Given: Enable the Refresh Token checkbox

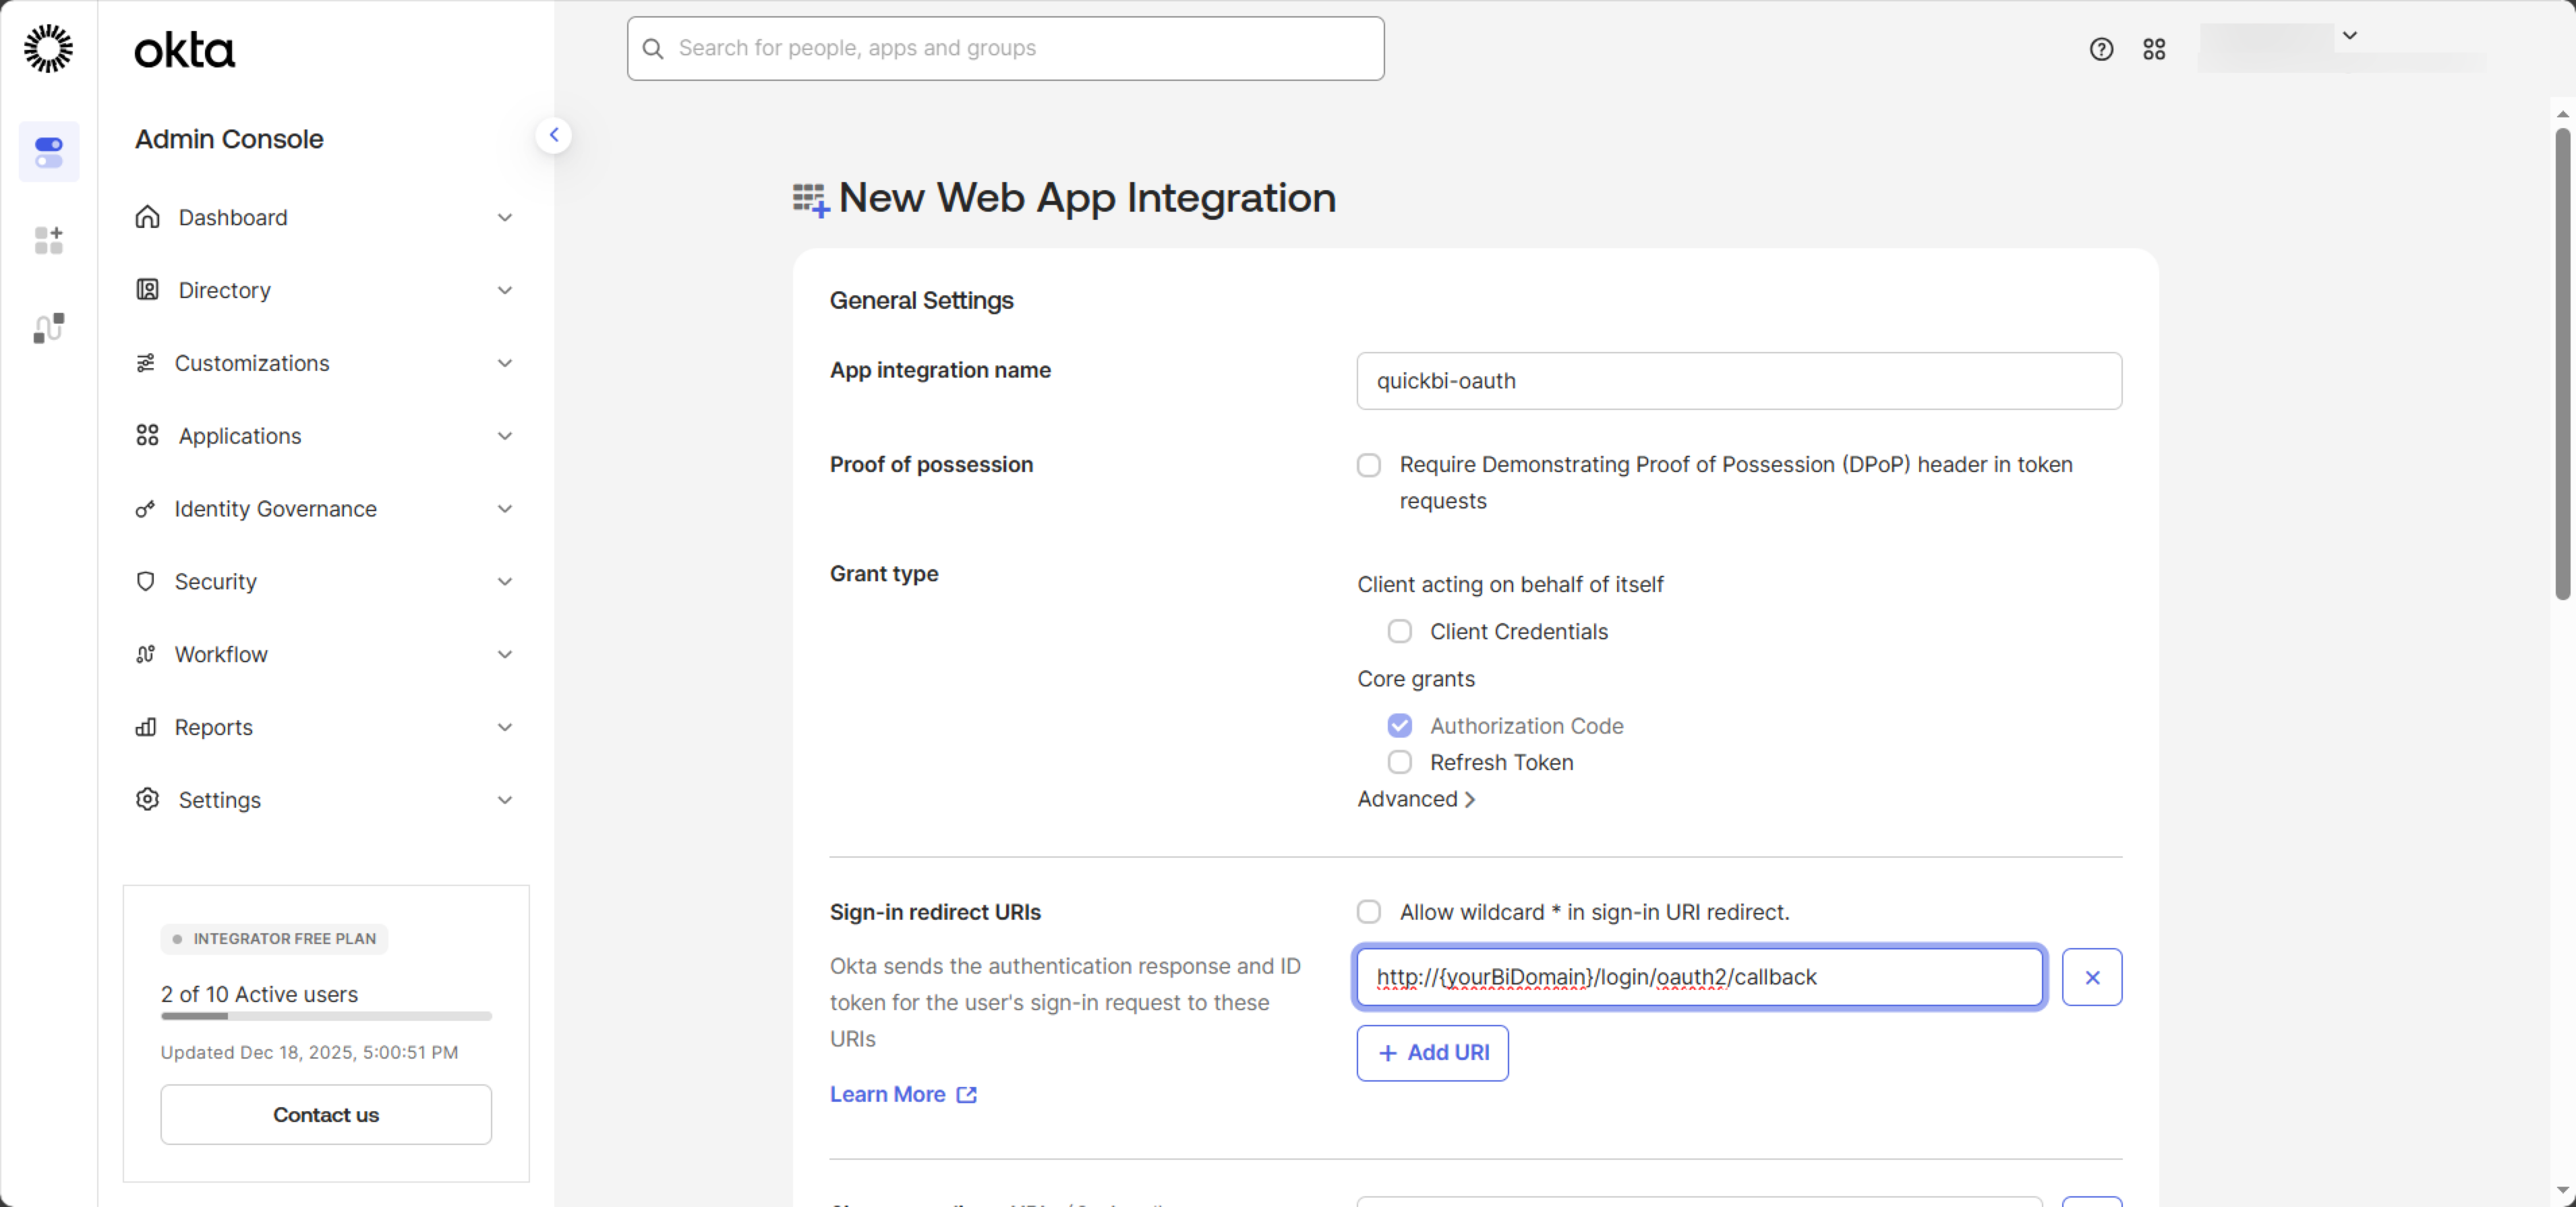Looking at the screenshot, I should point(1399,763).
